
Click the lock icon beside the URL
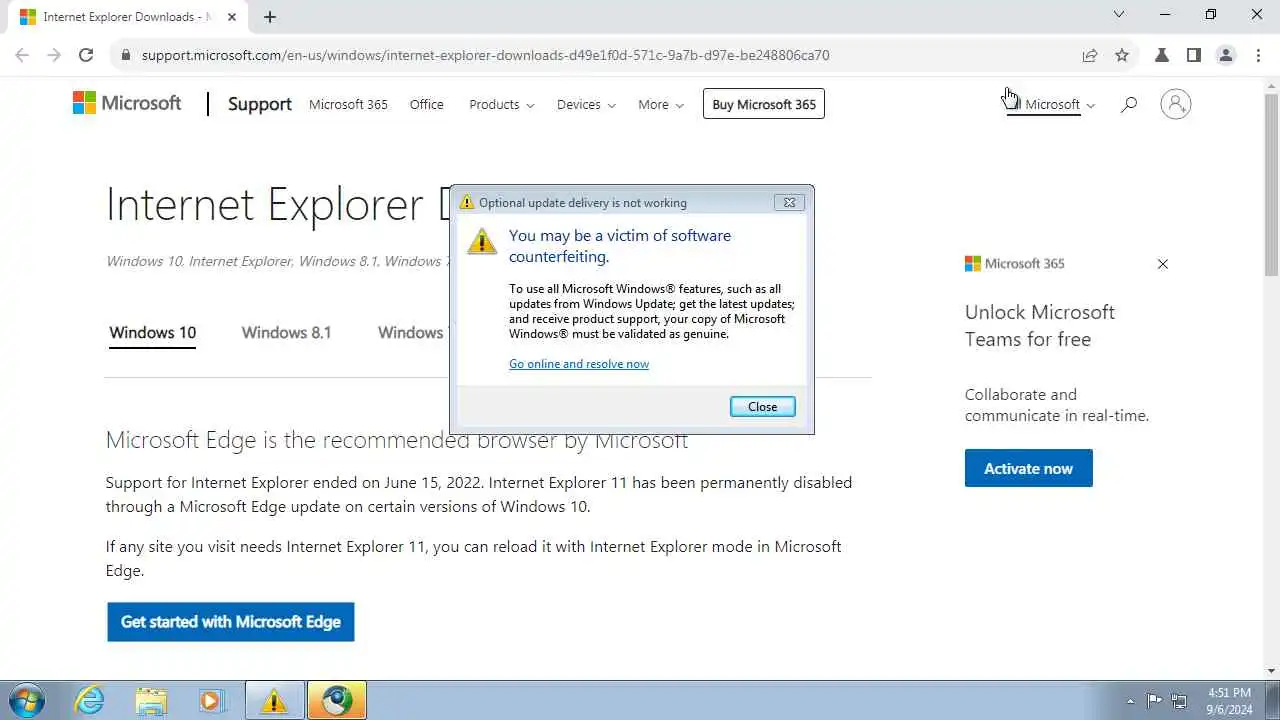pos(125,55)
